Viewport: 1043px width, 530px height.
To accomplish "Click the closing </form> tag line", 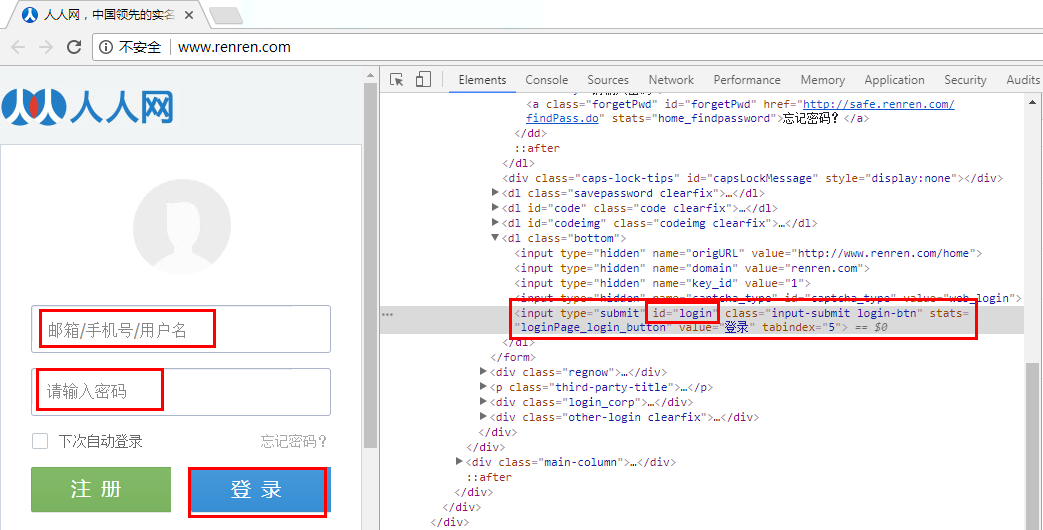I will tap(513, 357).
